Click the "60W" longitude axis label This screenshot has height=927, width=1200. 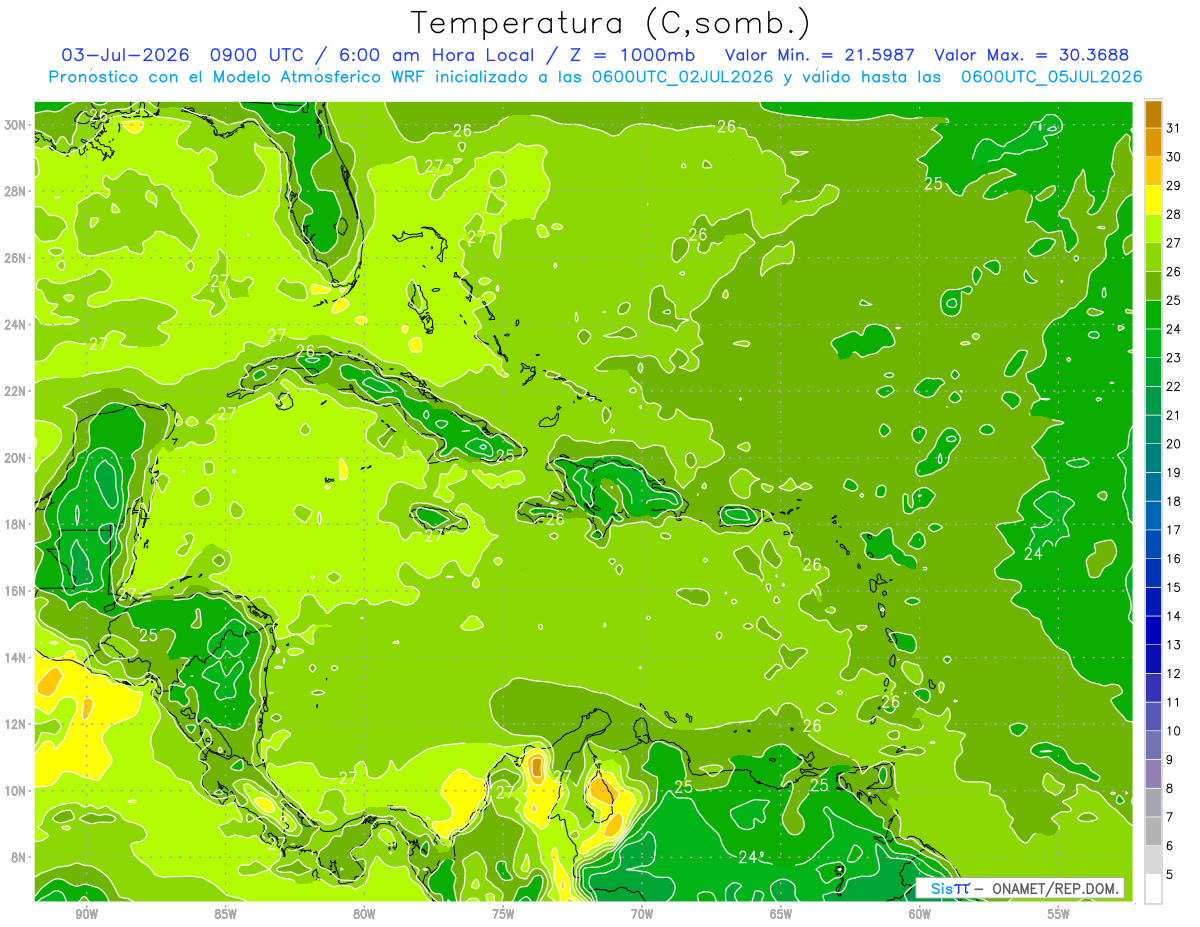click(920, 914)
